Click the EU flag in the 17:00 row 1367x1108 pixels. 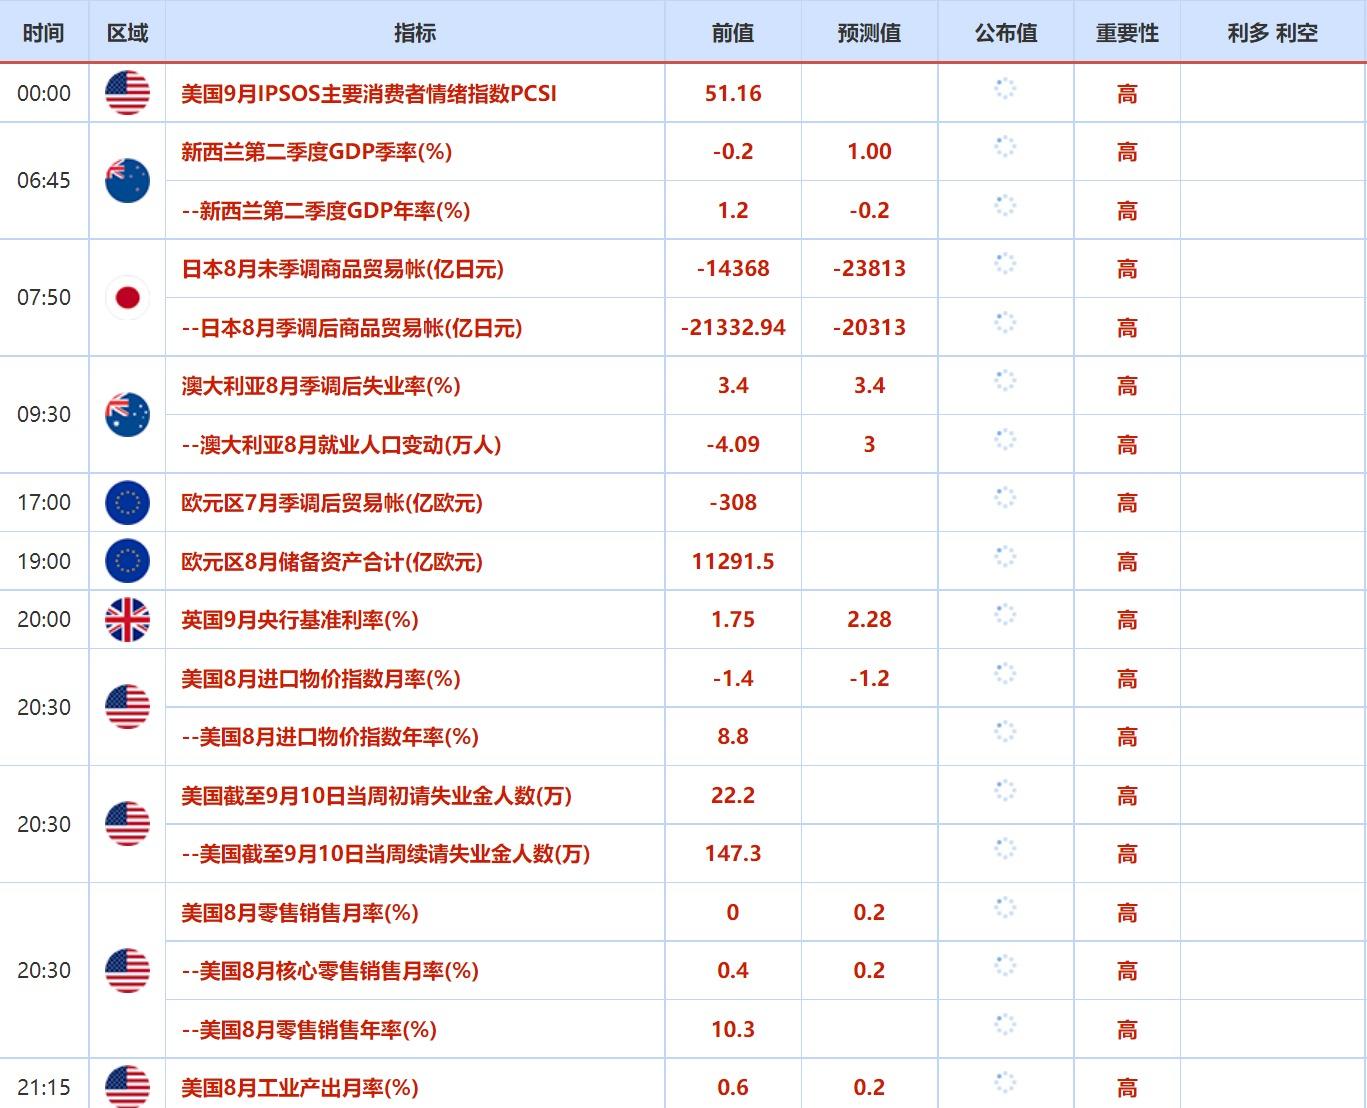[x=127, y=502]
